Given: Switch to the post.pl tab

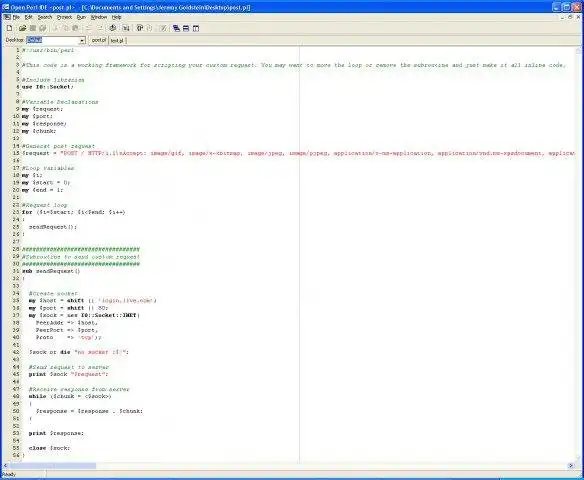Looking at the screenshot, I should coord(99,40).
